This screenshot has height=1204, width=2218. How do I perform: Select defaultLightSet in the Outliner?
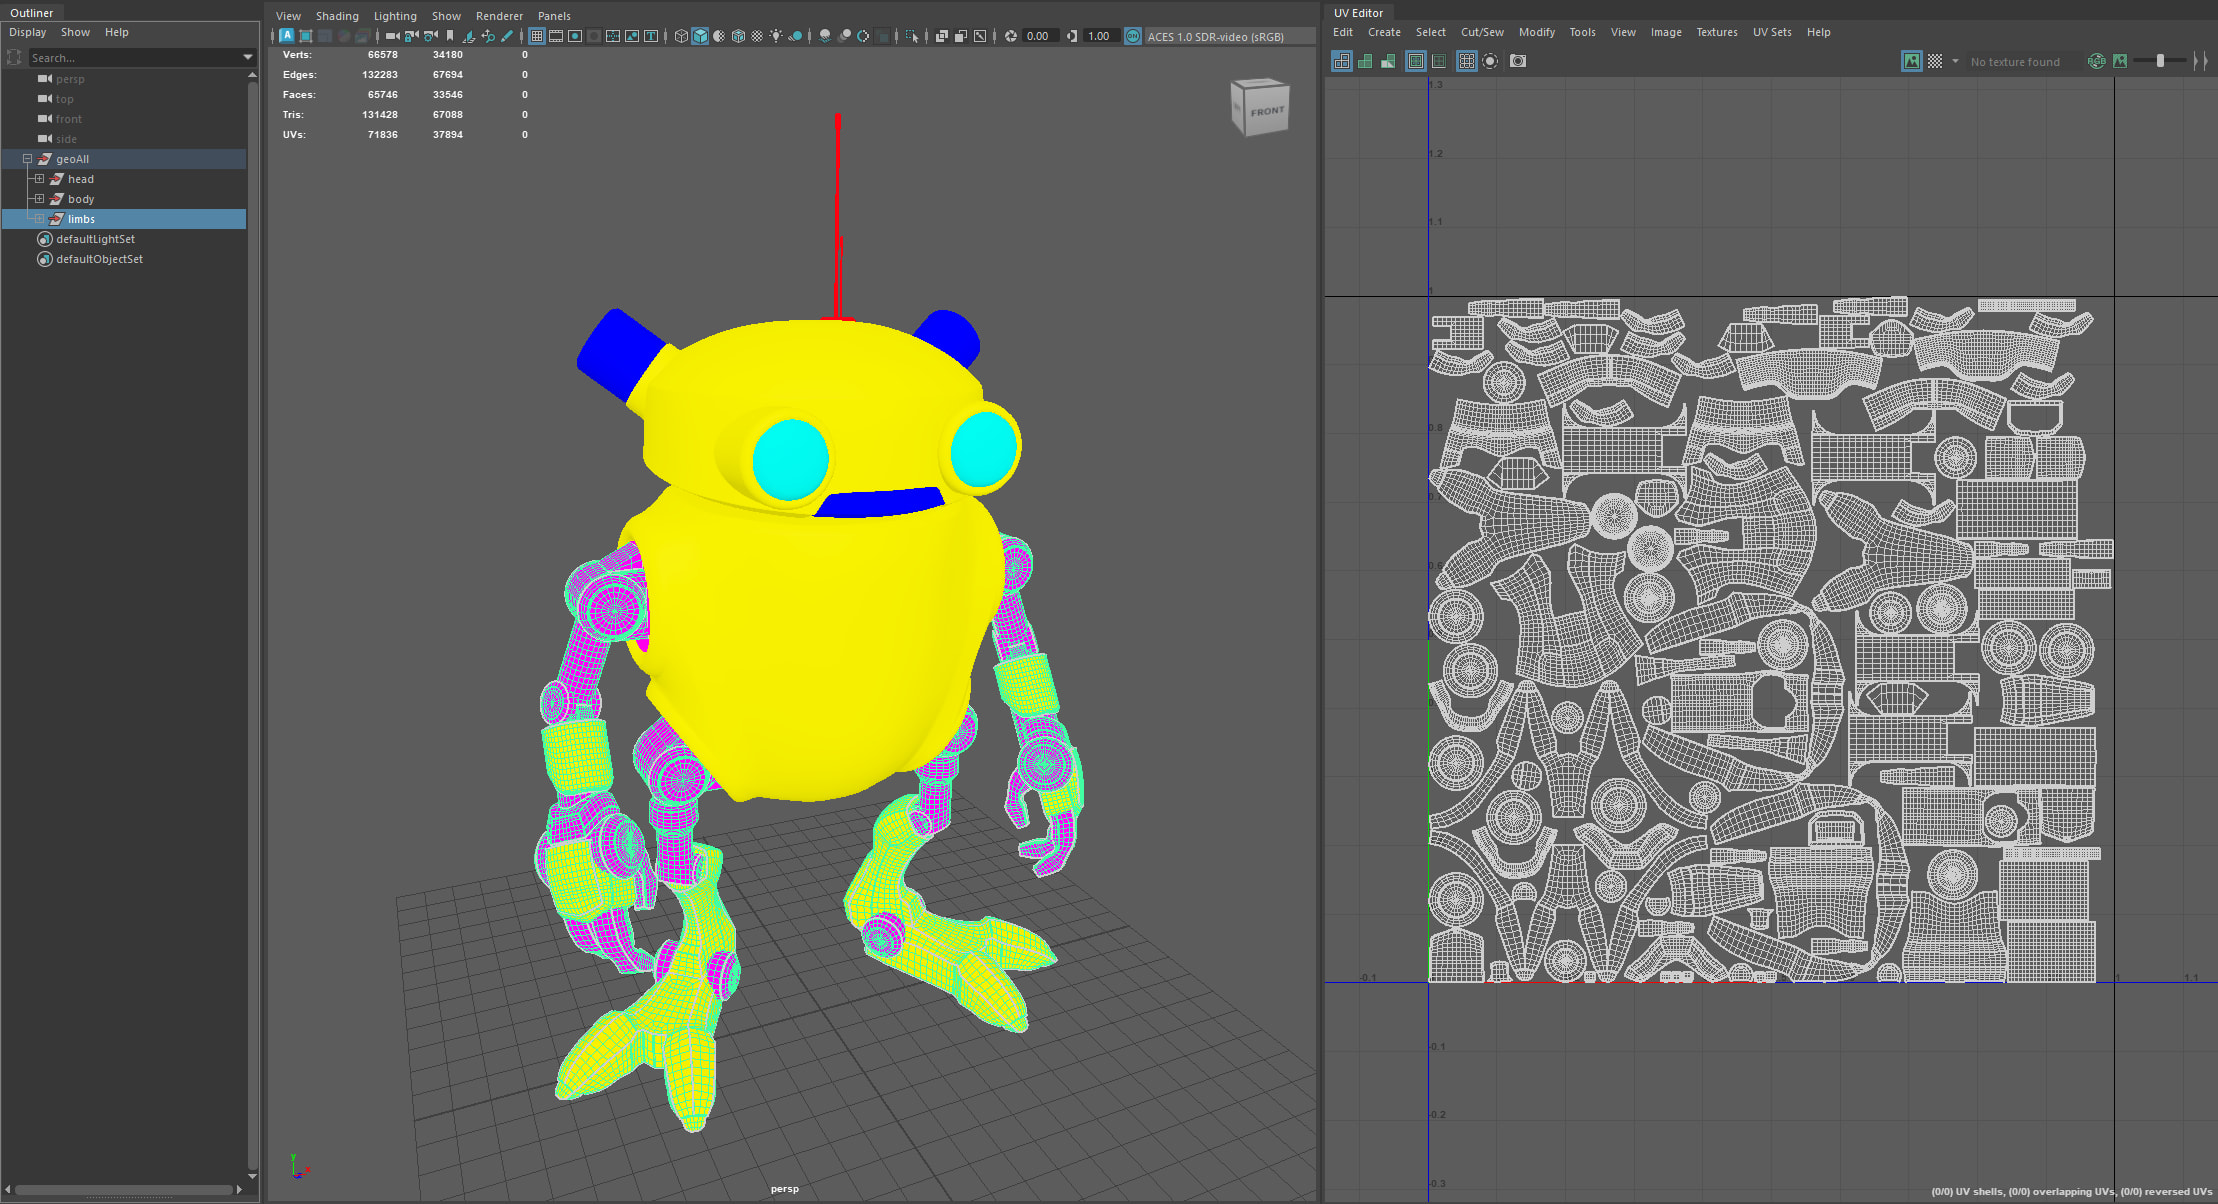tap(95, 239)
